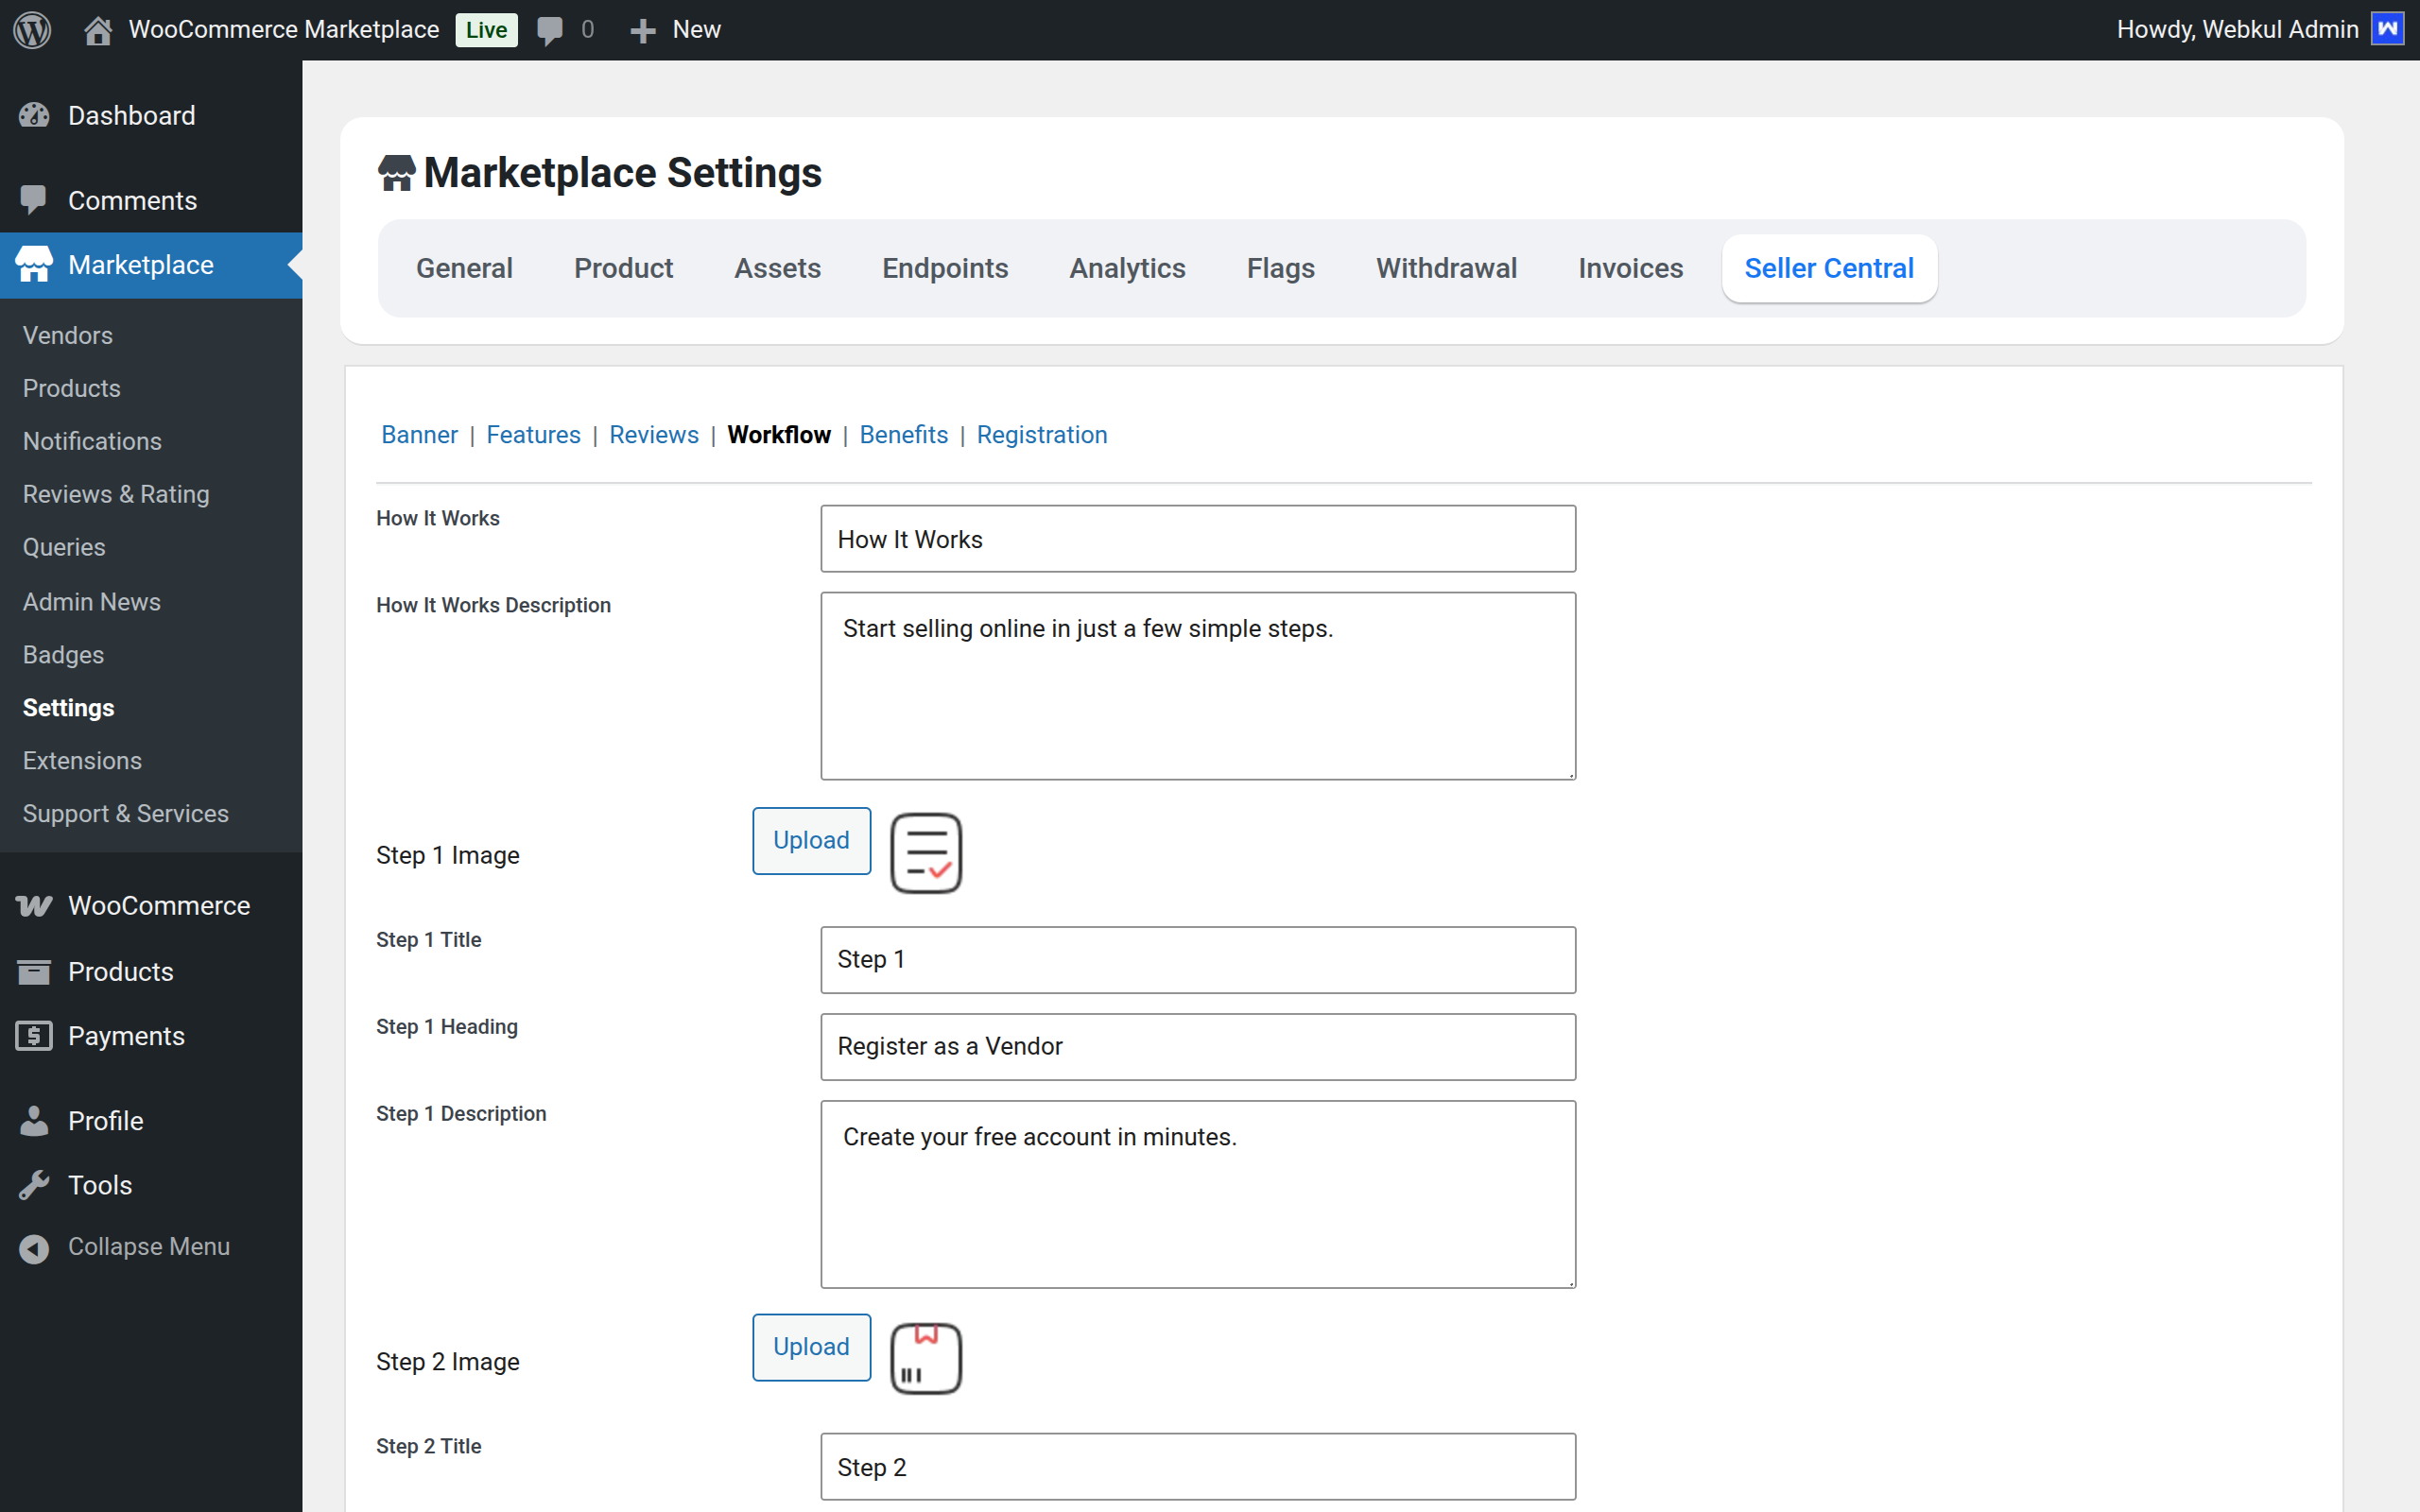Click the Payments dollar icon in the sidebar
Screen dimensions: 2420x1512
[x=34, y=1036]
